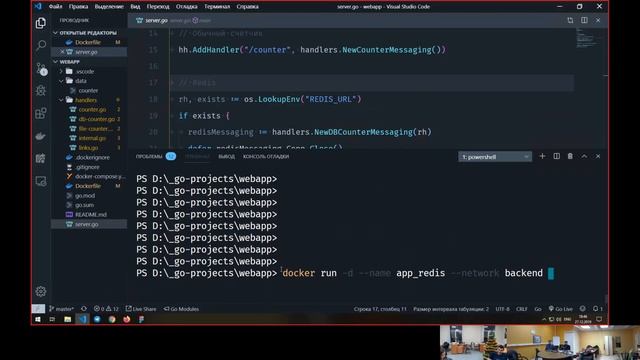Viewport: 640px width, 360px height.
Task: Open notifications bell in status bar
Action: [x=598, y=309]
